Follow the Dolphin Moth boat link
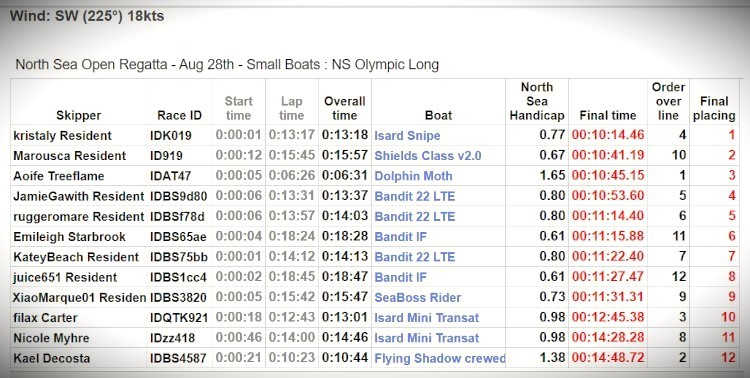Viewport: 750px width, 378px height. [x=413, y=176]
